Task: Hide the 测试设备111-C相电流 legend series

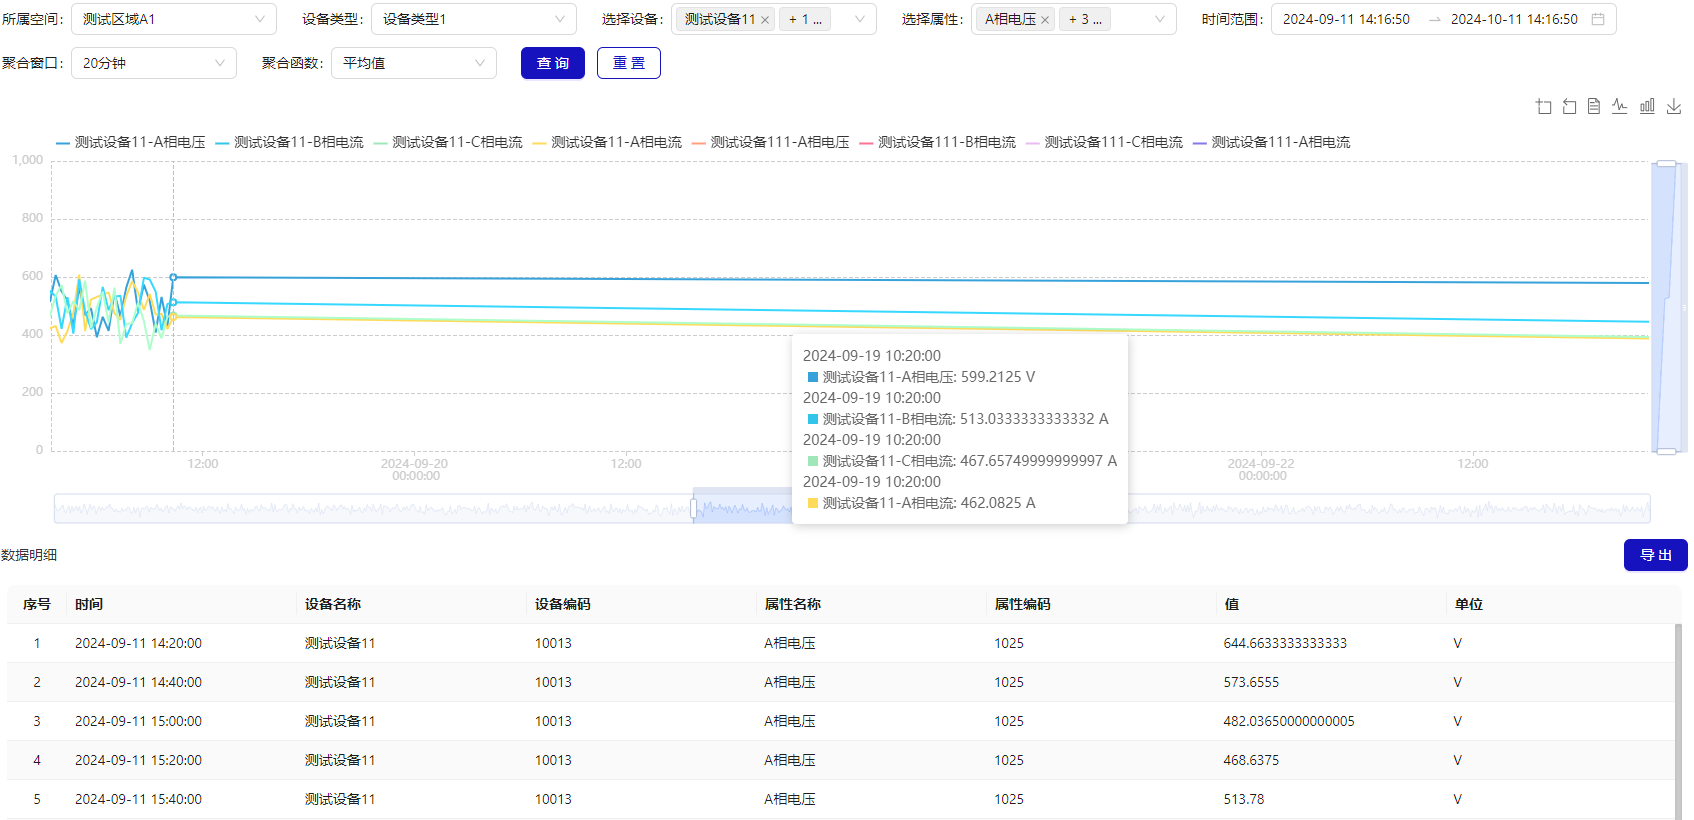Action: click(x=1104, y=143)
